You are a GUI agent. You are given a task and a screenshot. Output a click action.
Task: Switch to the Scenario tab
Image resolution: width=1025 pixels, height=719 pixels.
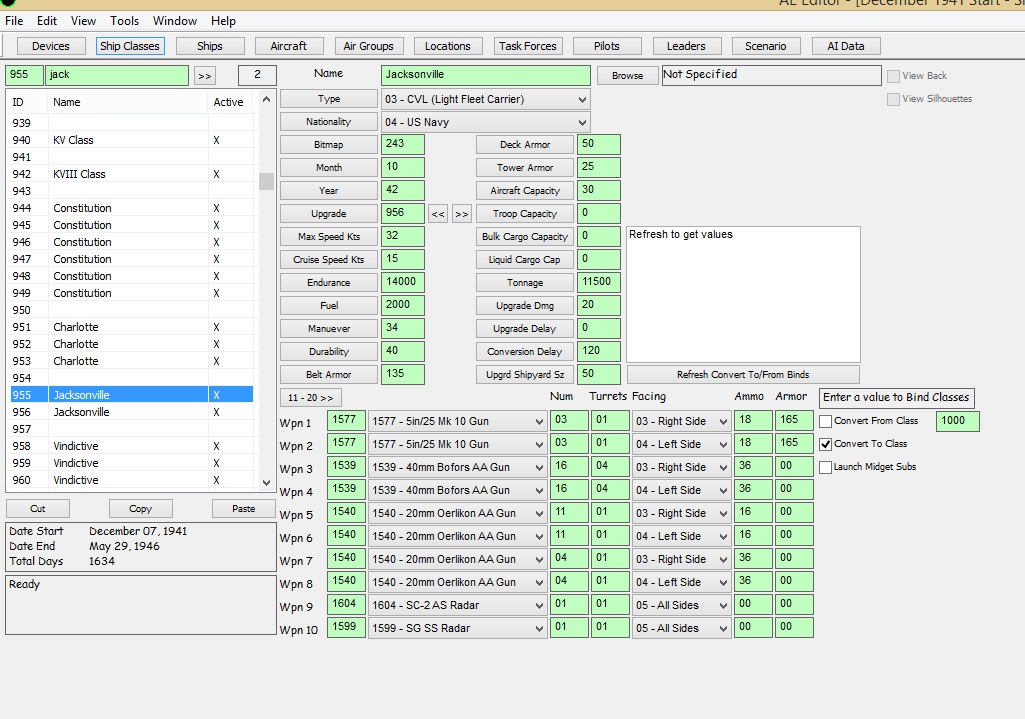click(x=765, y=46)
